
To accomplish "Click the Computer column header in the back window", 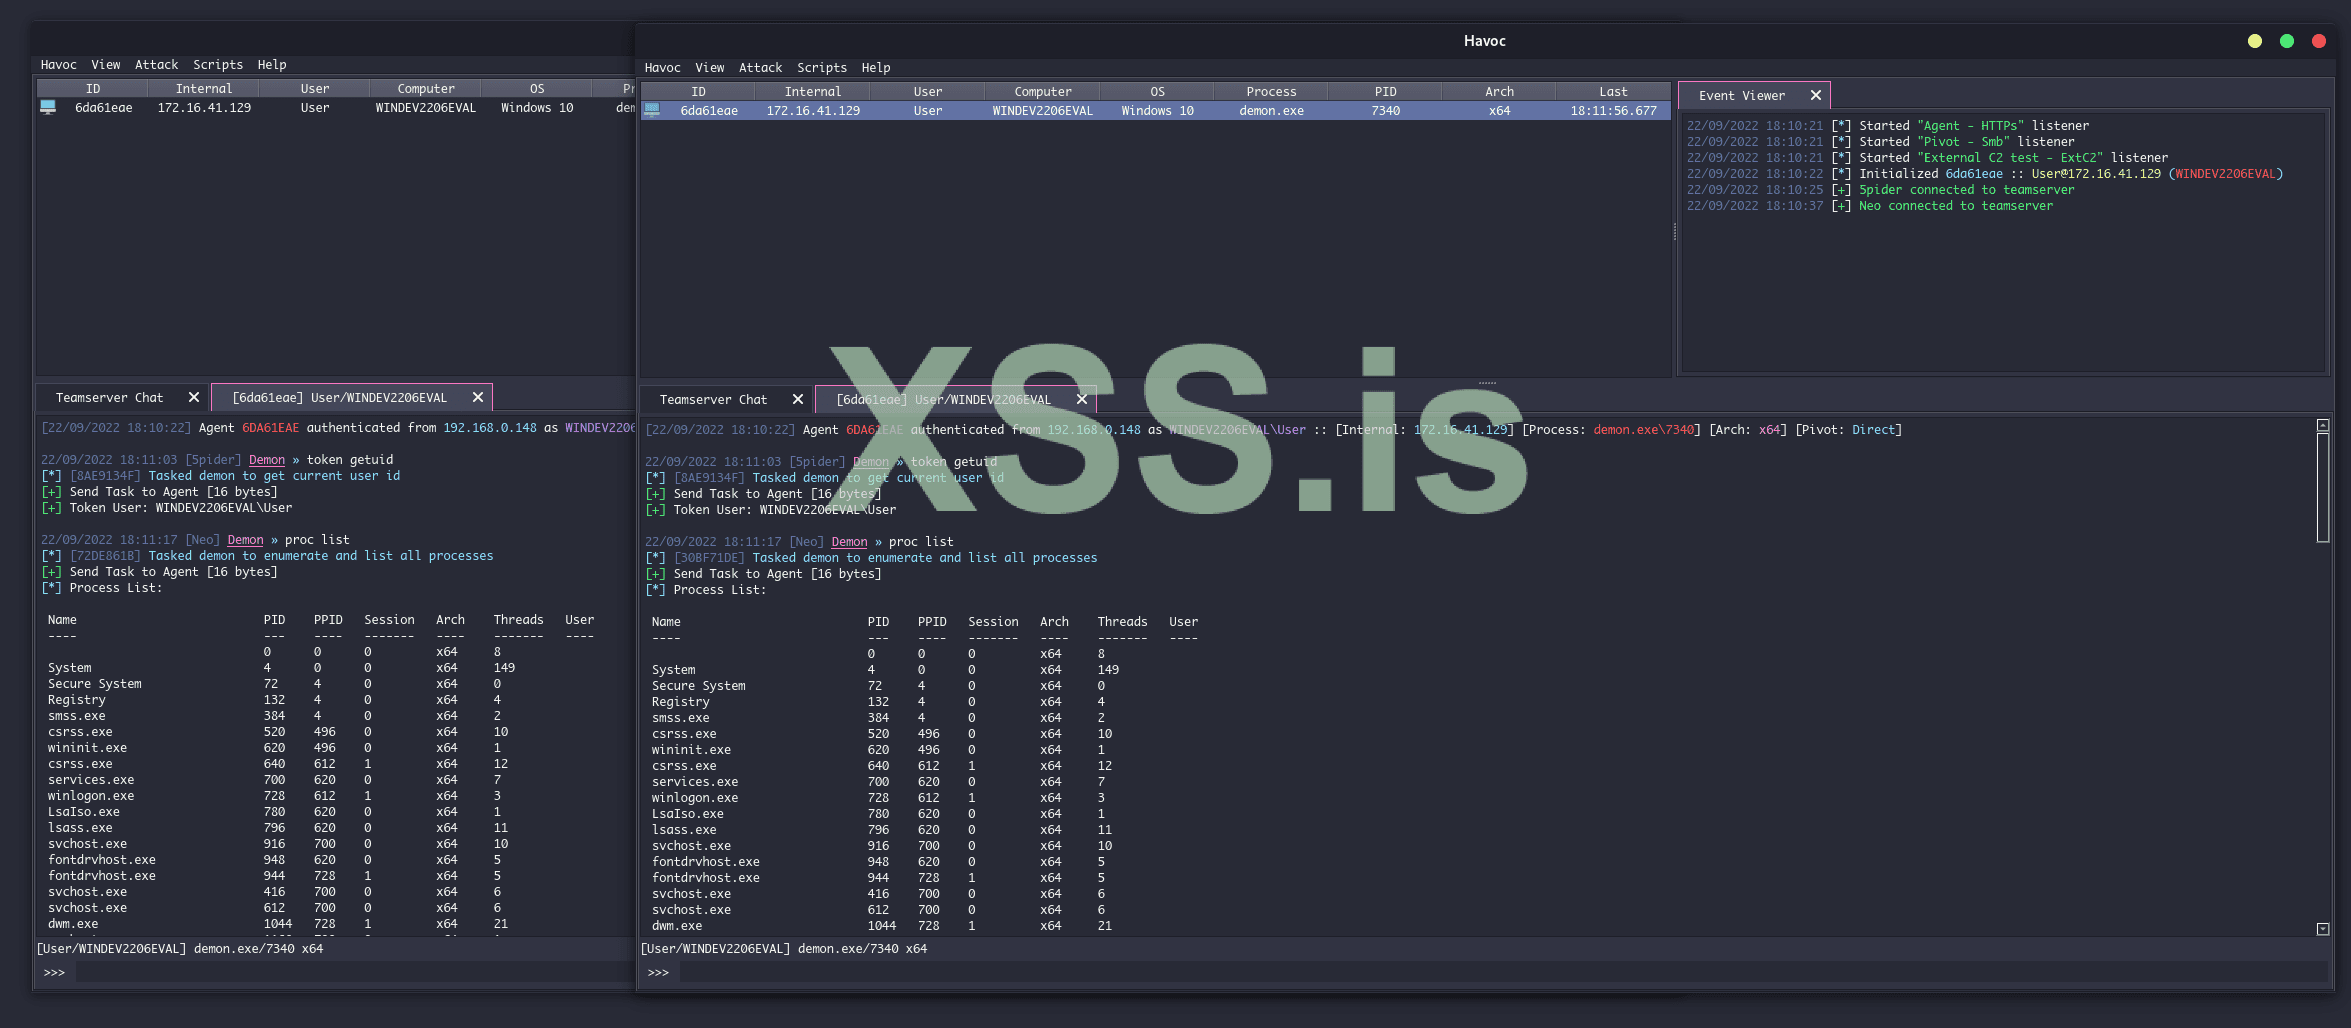I will 426,89.
